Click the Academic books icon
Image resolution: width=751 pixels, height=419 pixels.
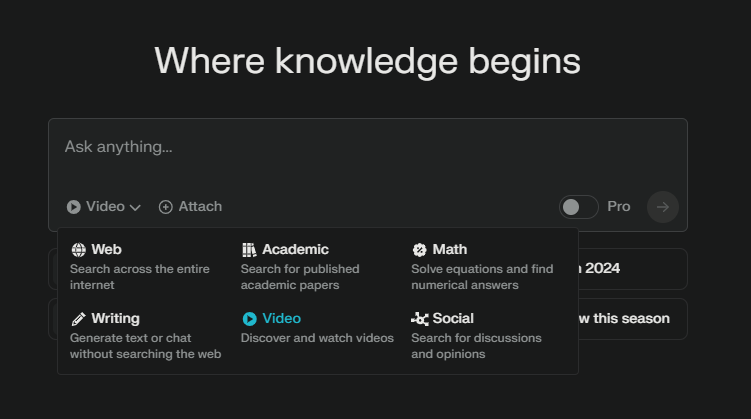pyautogui.click(x=249, y=250)
